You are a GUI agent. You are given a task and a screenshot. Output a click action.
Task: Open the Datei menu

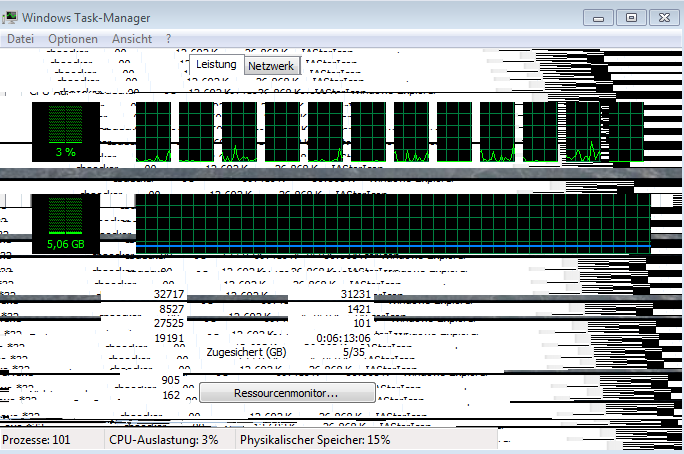click(20, 39)
